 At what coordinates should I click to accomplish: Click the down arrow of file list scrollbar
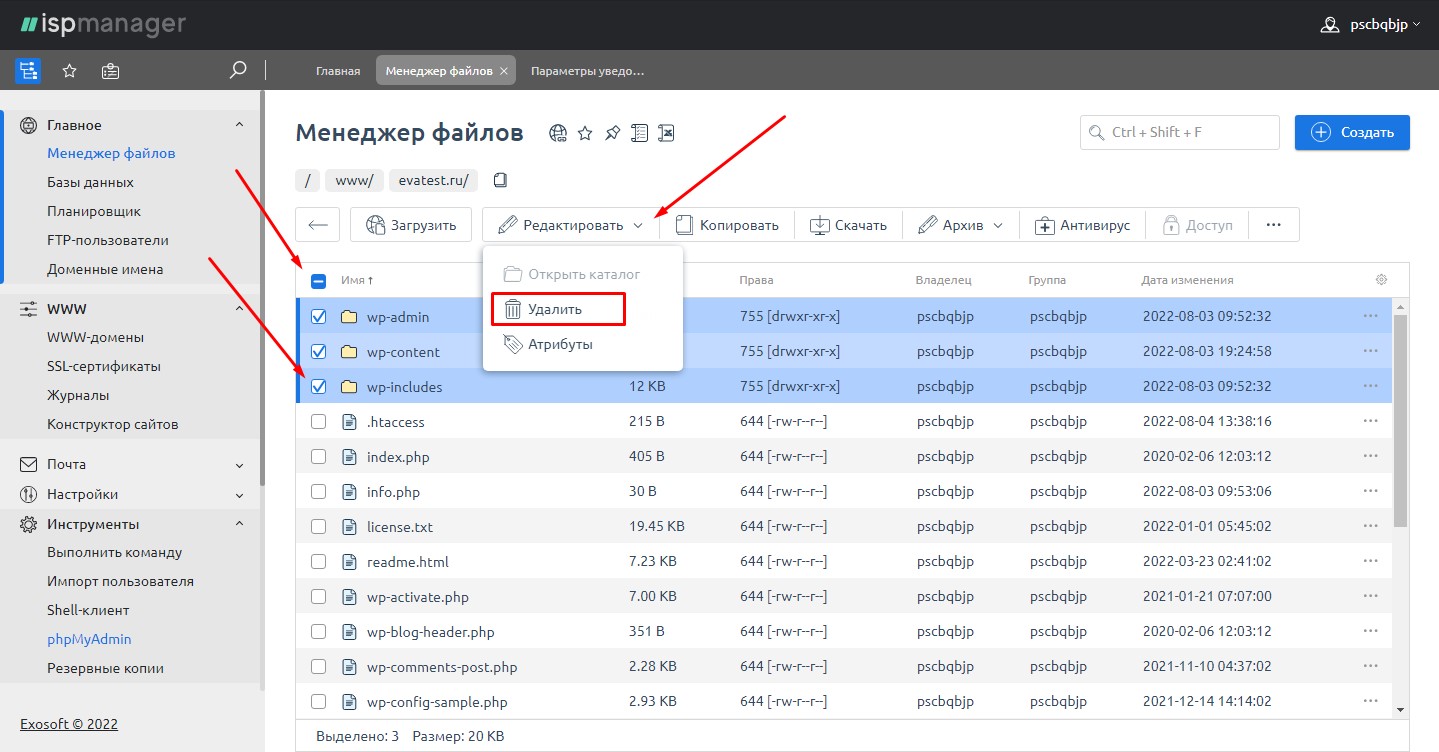coord(1400,709)
